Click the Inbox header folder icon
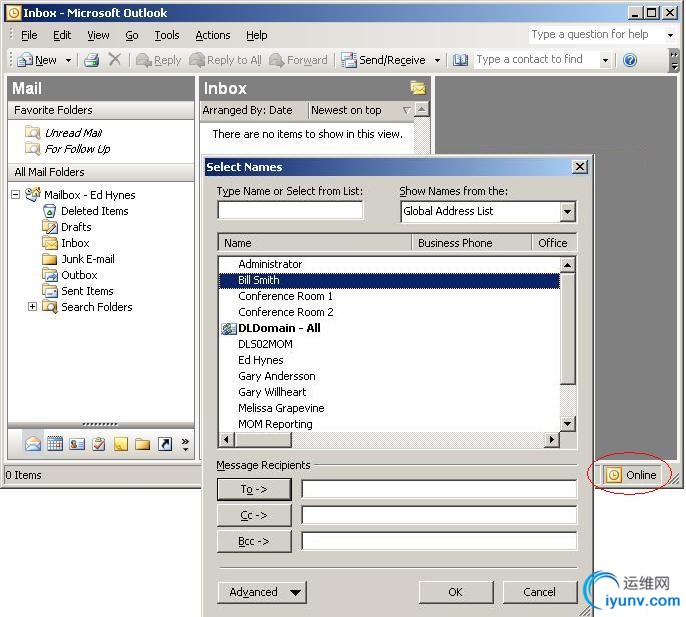Screen dimensions: 686x617 point(418,88)
